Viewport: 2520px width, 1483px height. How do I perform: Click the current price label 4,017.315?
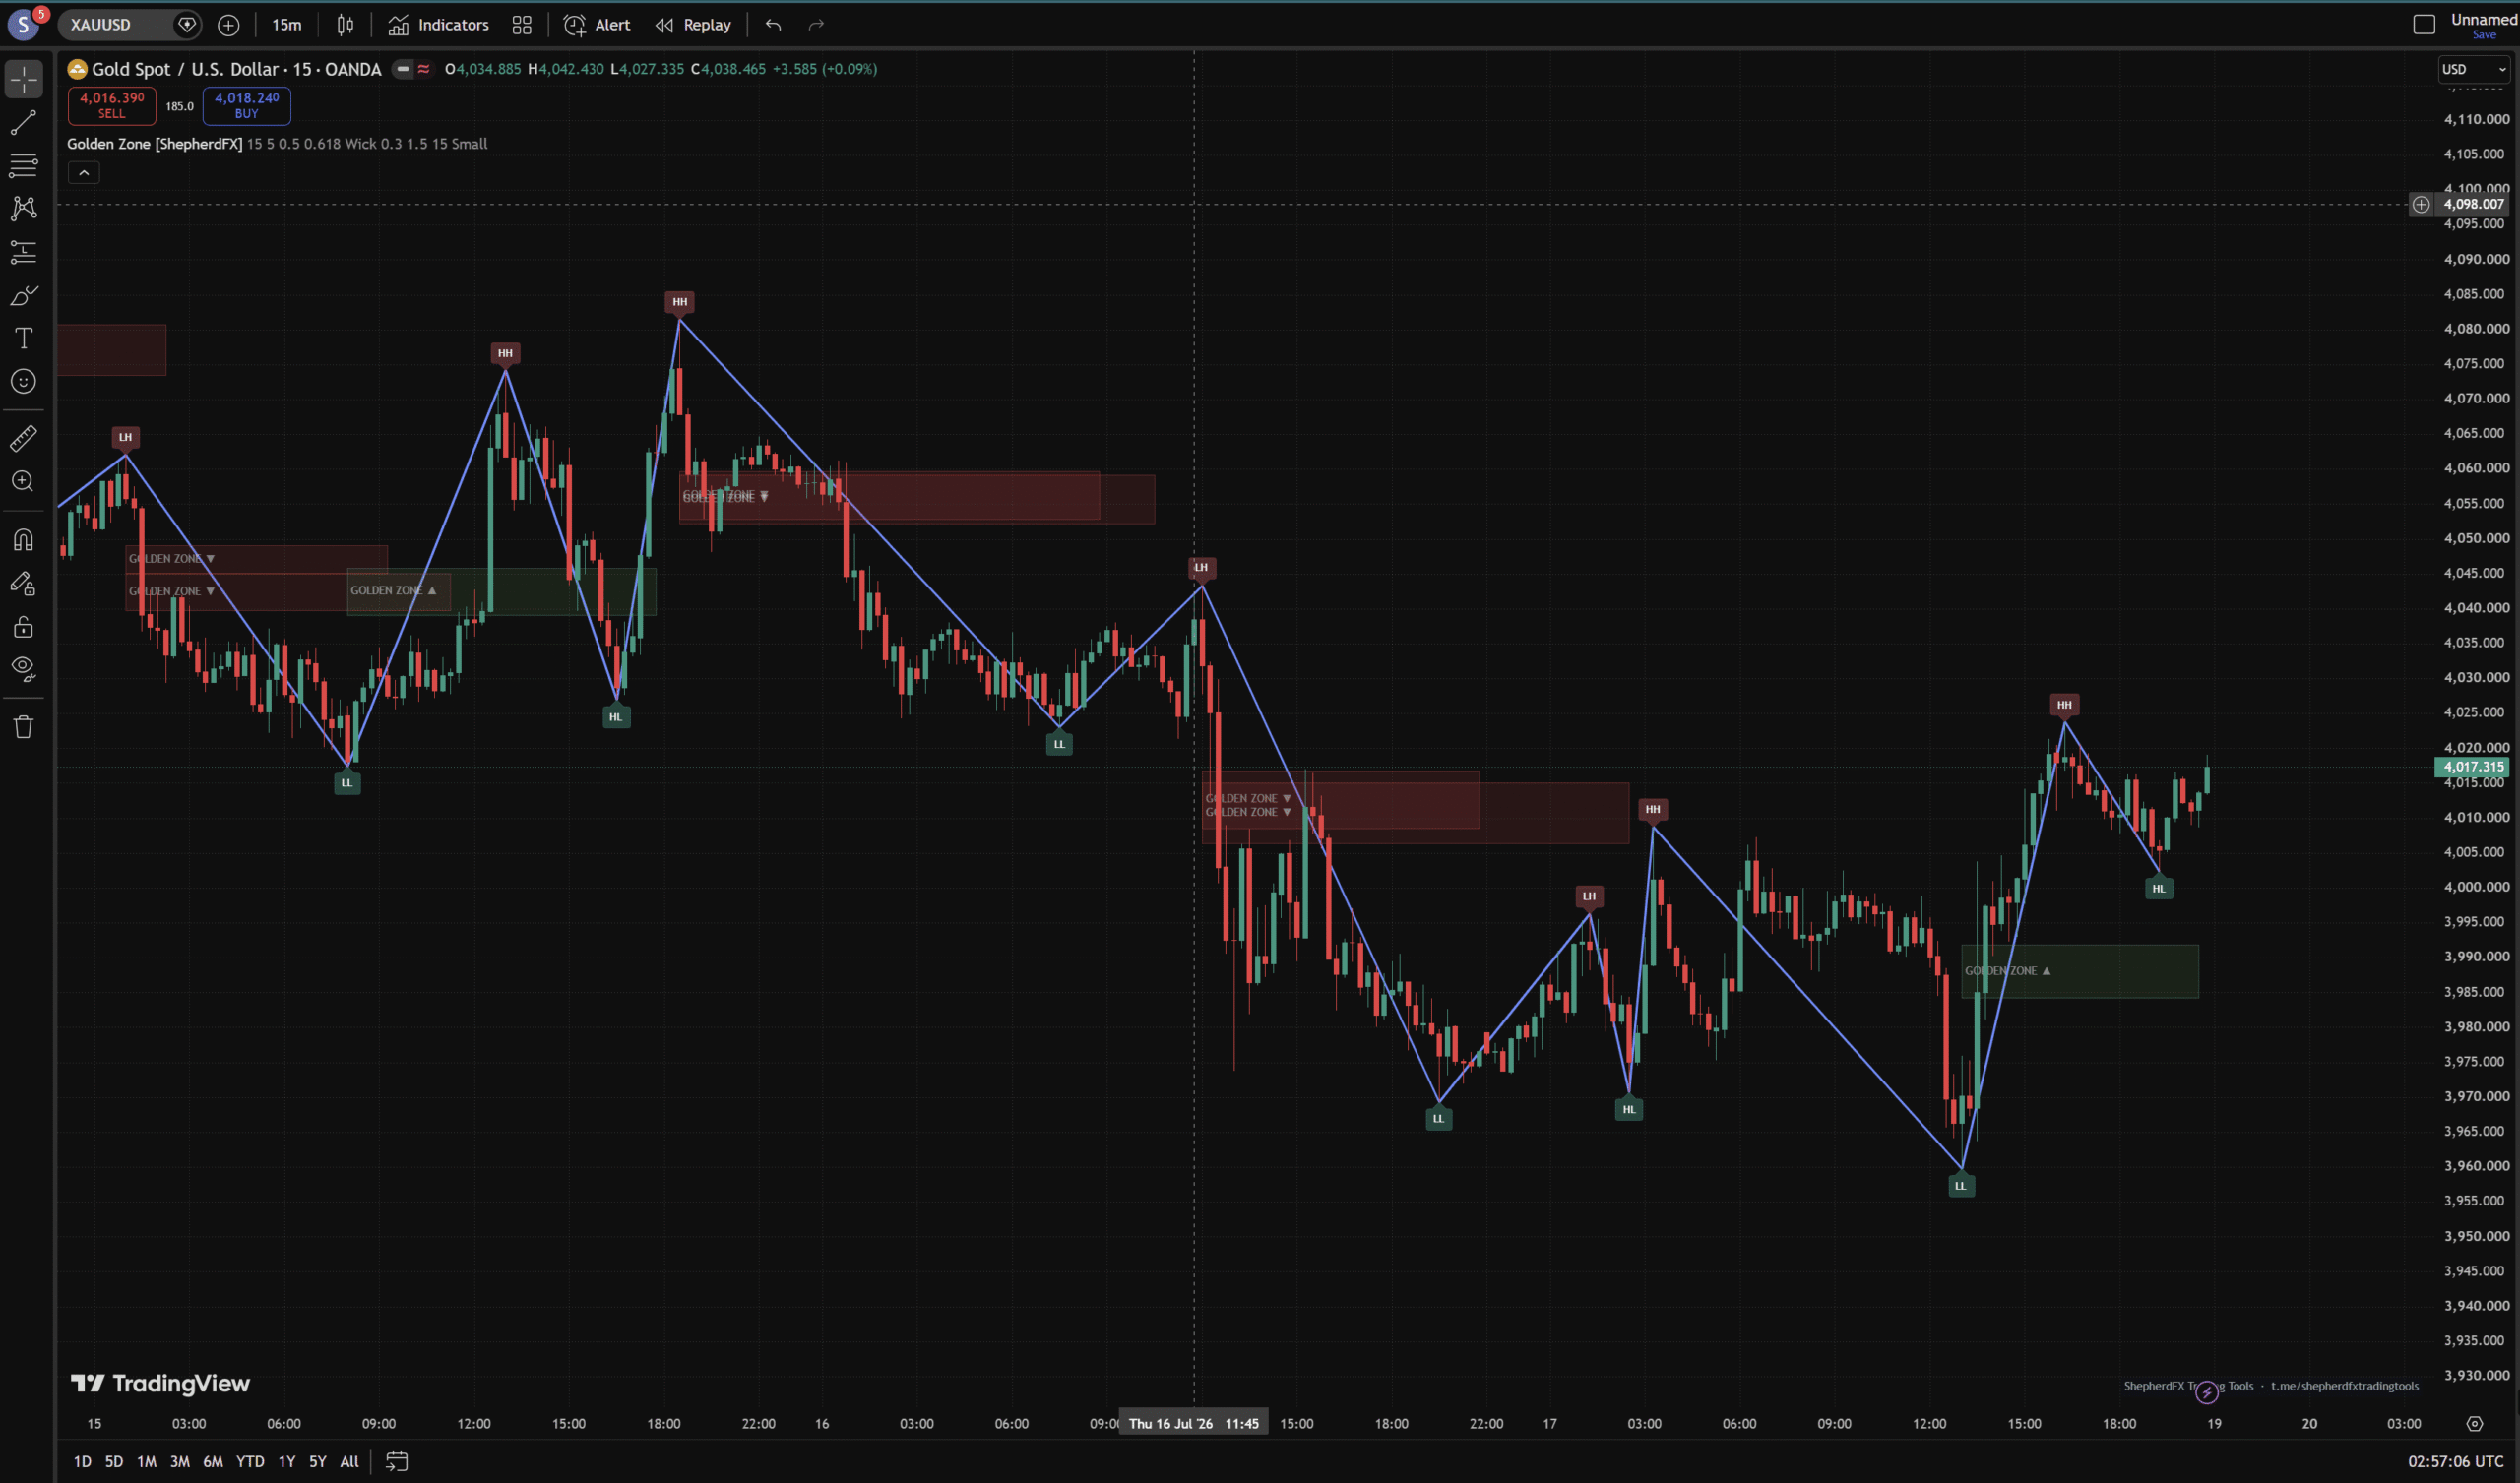(x=2474, y=767)
